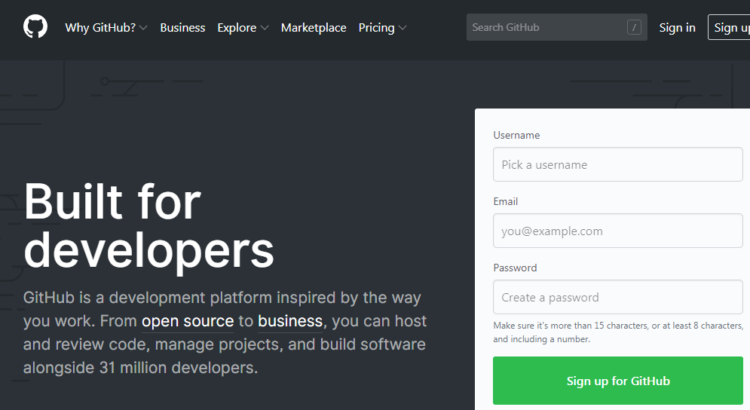Open the Explore dropdown menu
This screenshot has height=410, width=750.
point(242,28)
